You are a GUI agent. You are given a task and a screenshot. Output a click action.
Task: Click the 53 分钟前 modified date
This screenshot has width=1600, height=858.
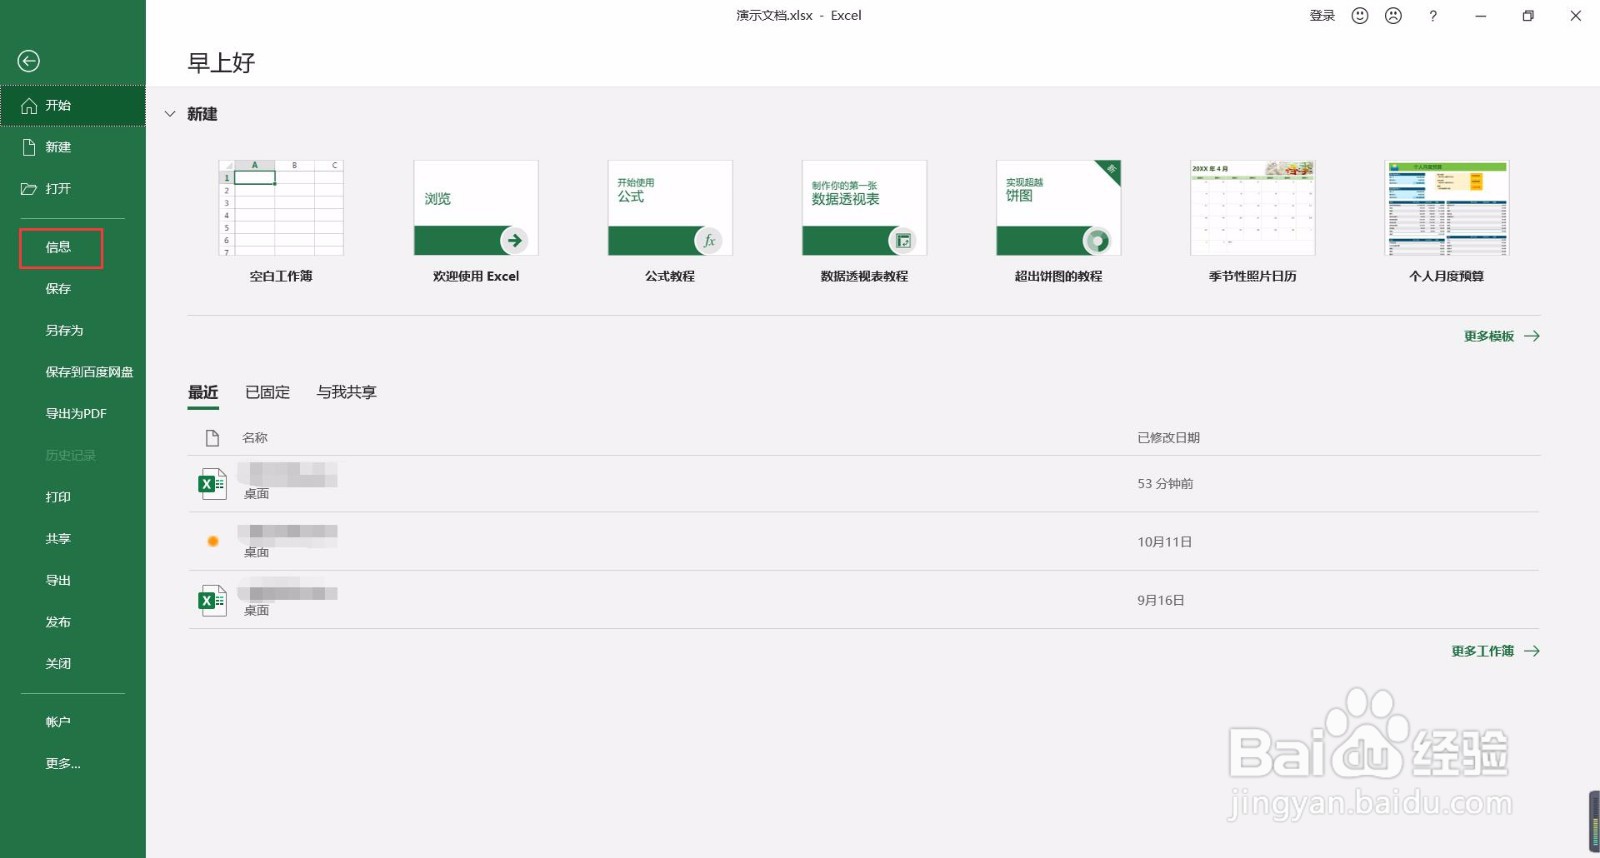1165,484
